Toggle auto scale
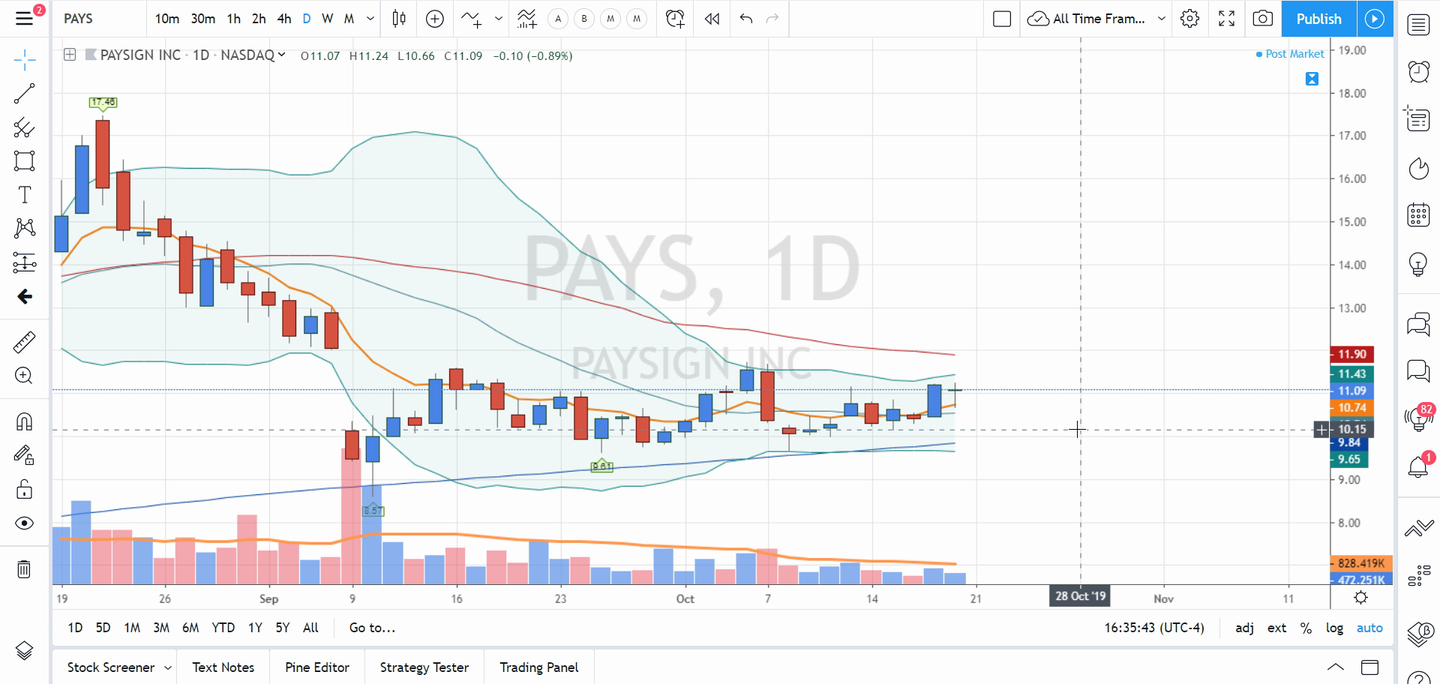The height and width of the screenshot is (684, 1440). coord(1370,628)
